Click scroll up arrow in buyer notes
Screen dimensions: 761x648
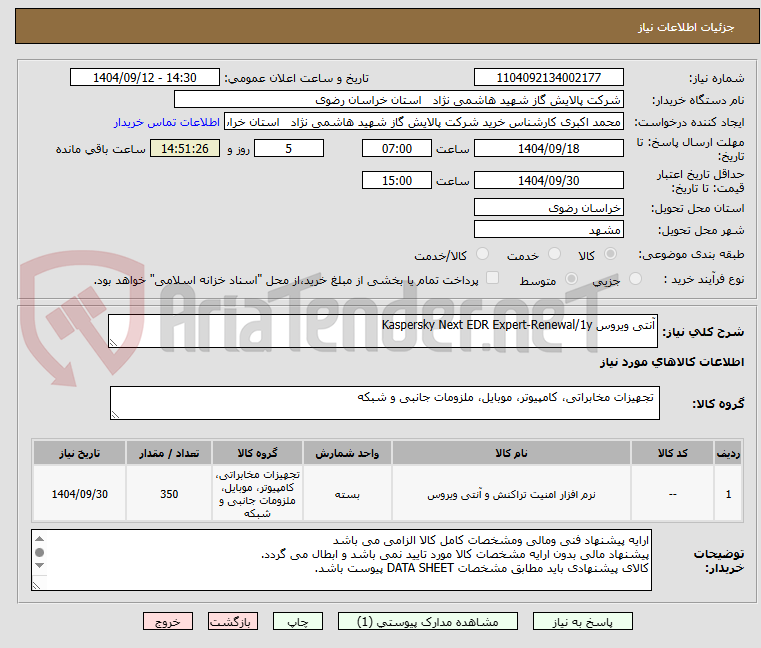[40, 539]
